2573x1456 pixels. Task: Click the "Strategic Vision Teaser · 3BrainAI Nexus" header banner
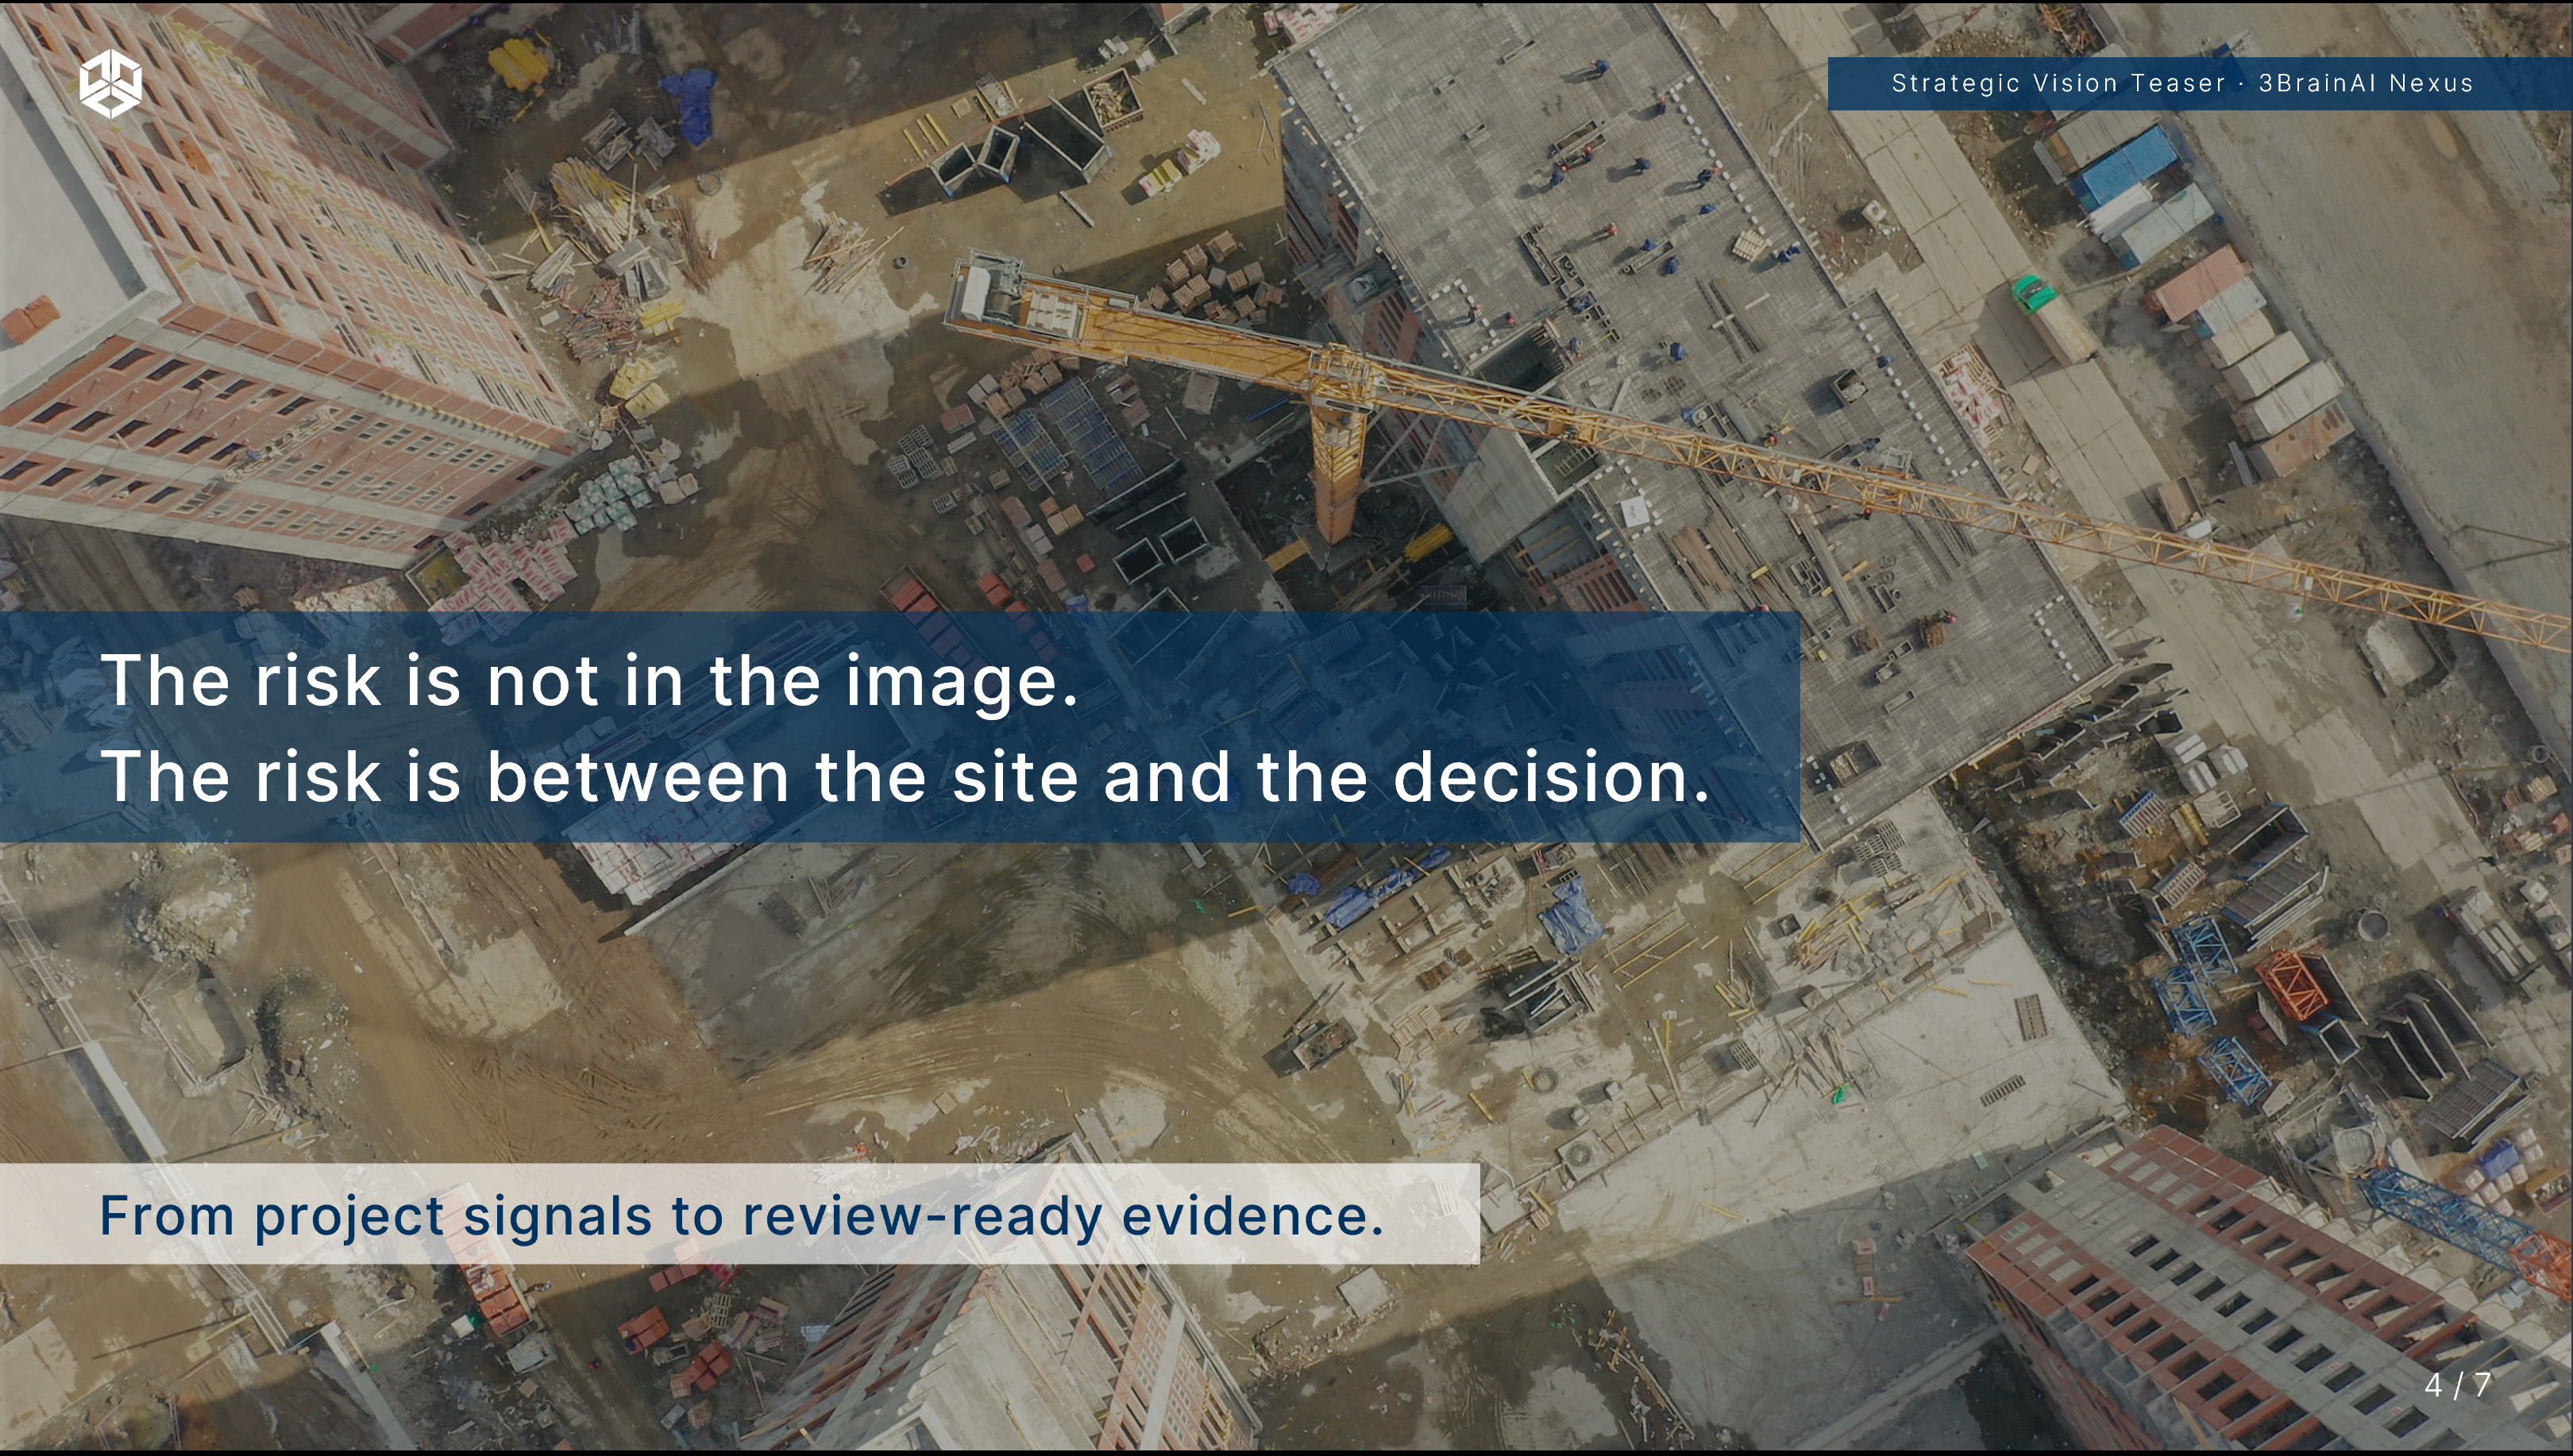(x=2199, y=83)
